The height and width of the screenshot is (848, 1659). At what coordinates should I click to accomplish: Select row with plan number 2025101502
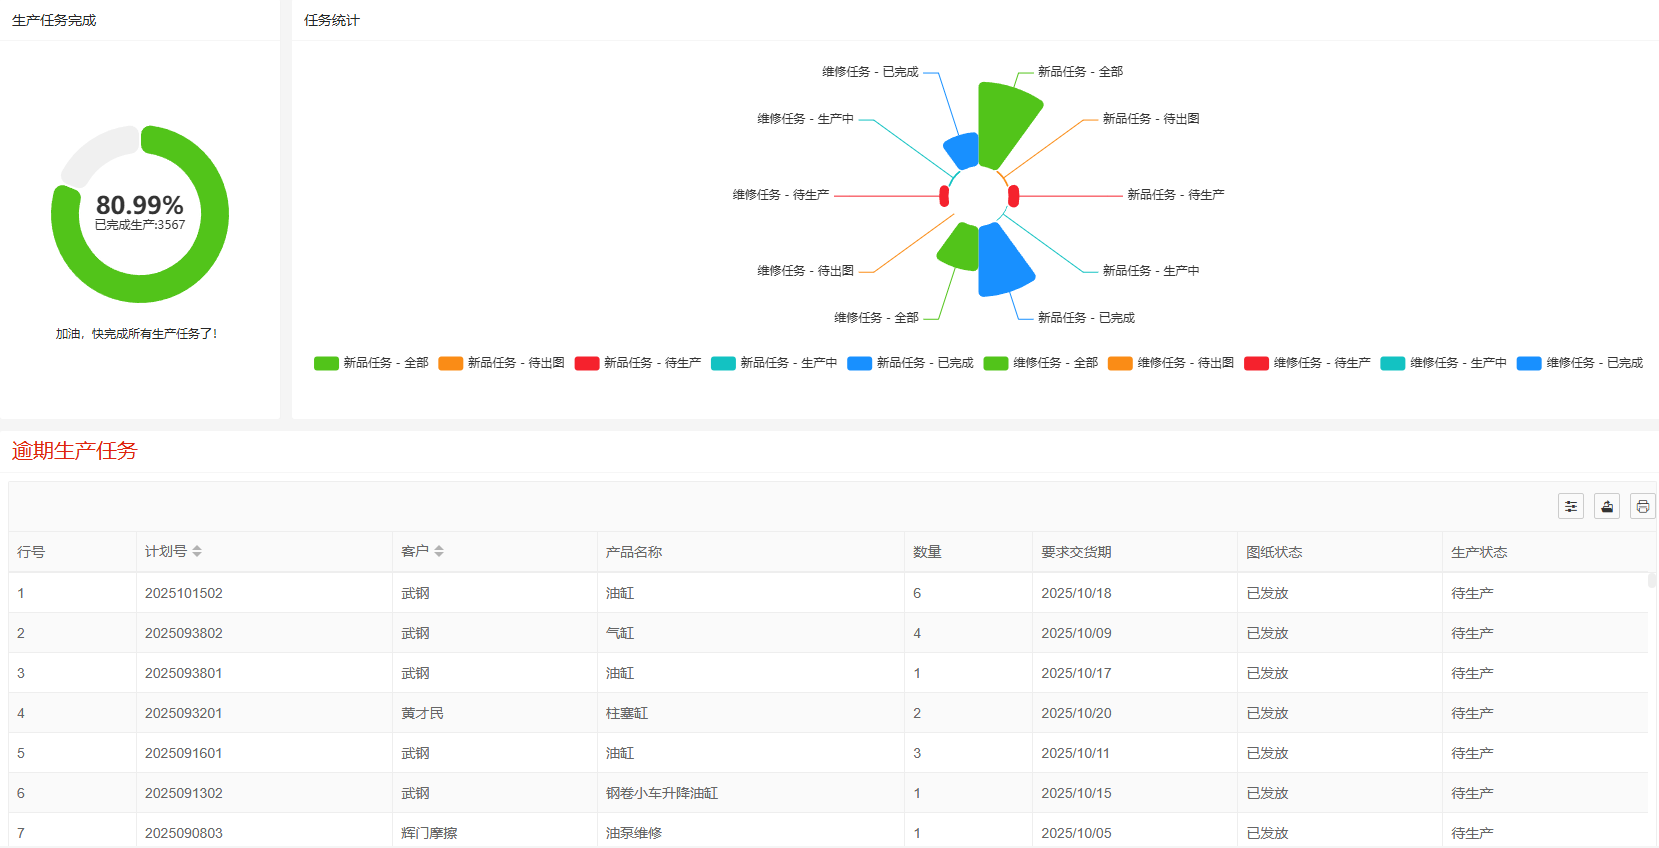(x=184, y=593)
